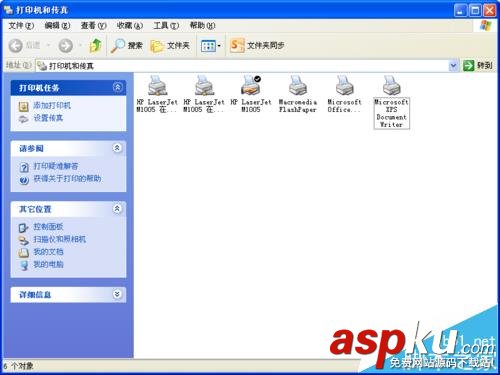The image size is (500, 375).
Task: Open the 收藏 (Favorites) menu
Action: (x=130, y=26)
